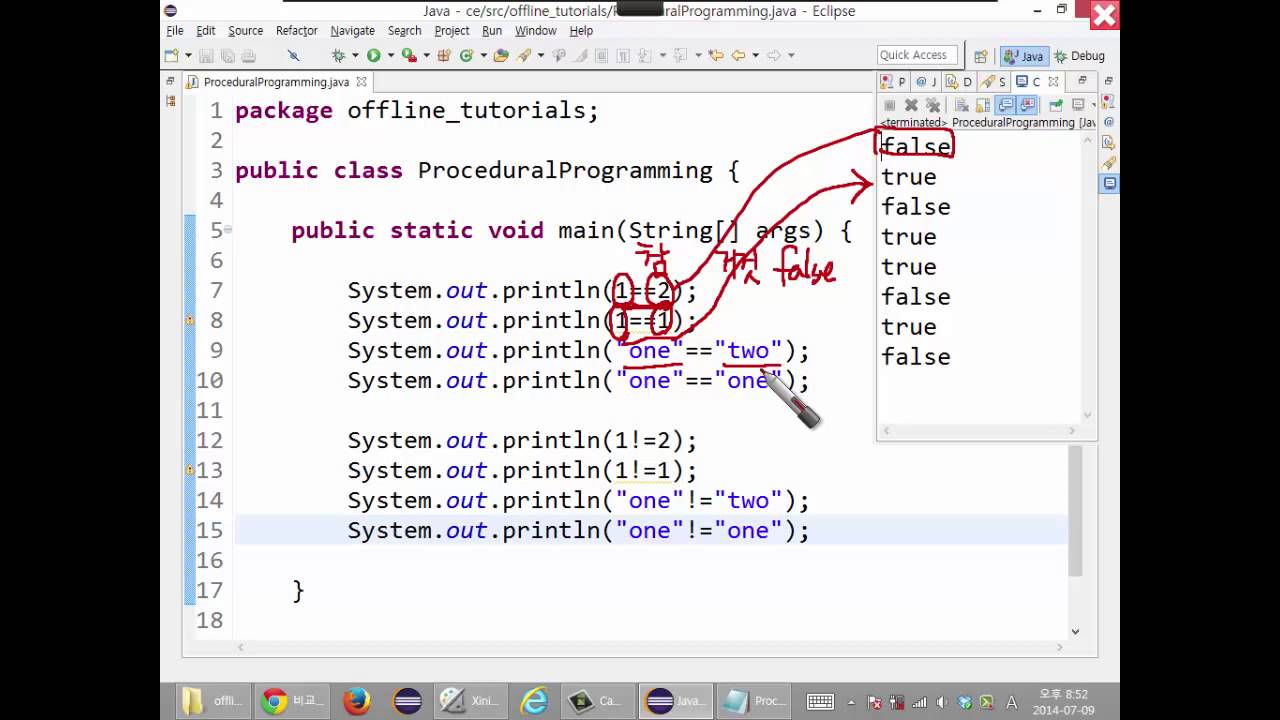1280x720 pixels.
Task: Click the warning marker on line 8
Action: pos(189,320)
